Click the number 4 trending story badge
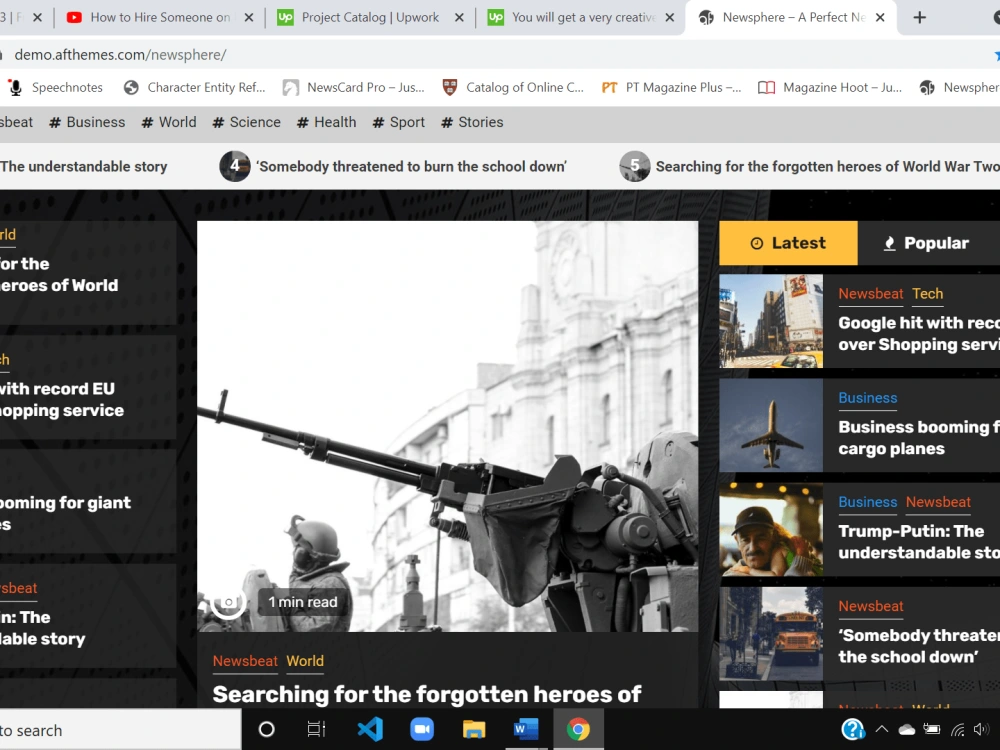This screenshot has height=750, width=1000. pyautogui.click(x=235, y=166)
